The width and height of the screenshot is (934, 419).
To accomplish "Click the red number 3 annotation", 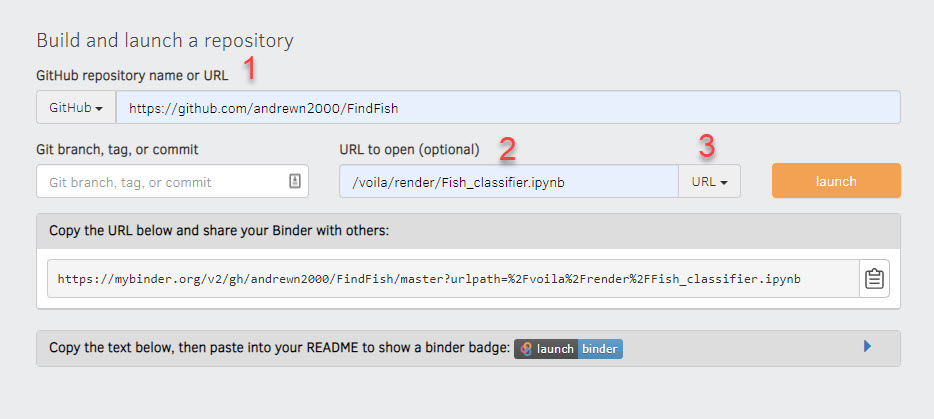I will coord(707,147).
